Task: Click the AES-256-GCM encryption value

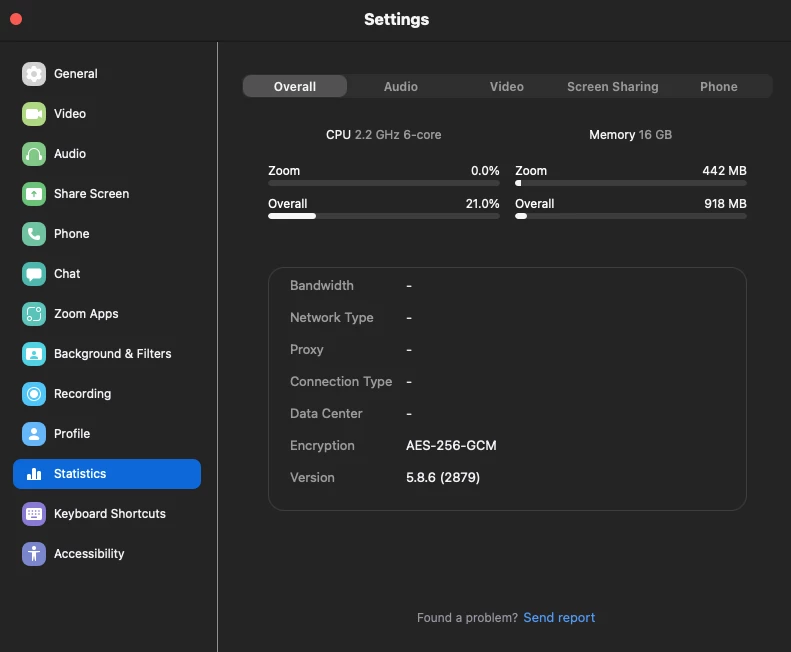Action: (x=451, y=446)
